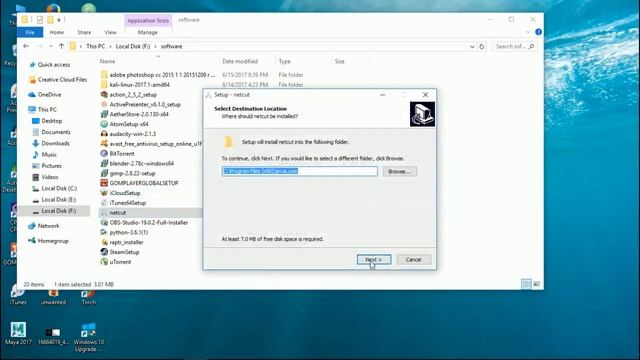Go up one folder level
The image size is (640, 360).
62,47
